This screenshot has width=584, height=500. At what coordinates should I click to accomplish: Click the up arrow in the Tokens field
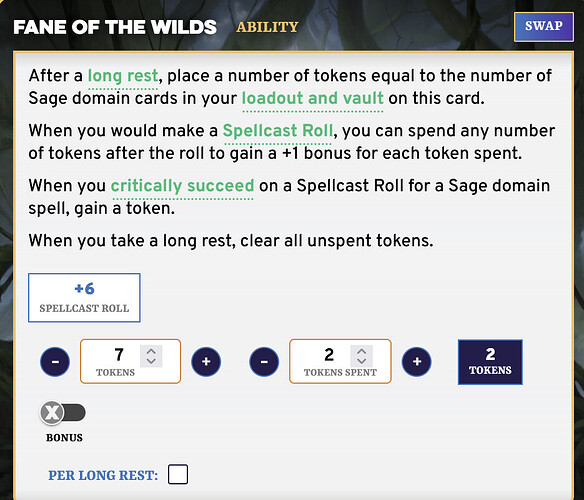coord(151,351)
